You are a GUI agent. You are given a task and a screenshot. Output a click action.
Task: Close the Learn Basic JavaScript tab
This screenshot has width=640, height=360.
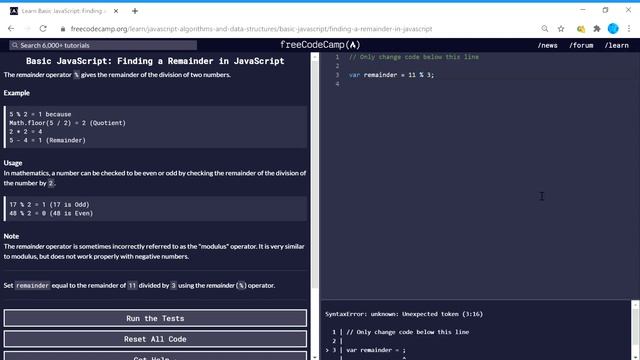(116, 11)
